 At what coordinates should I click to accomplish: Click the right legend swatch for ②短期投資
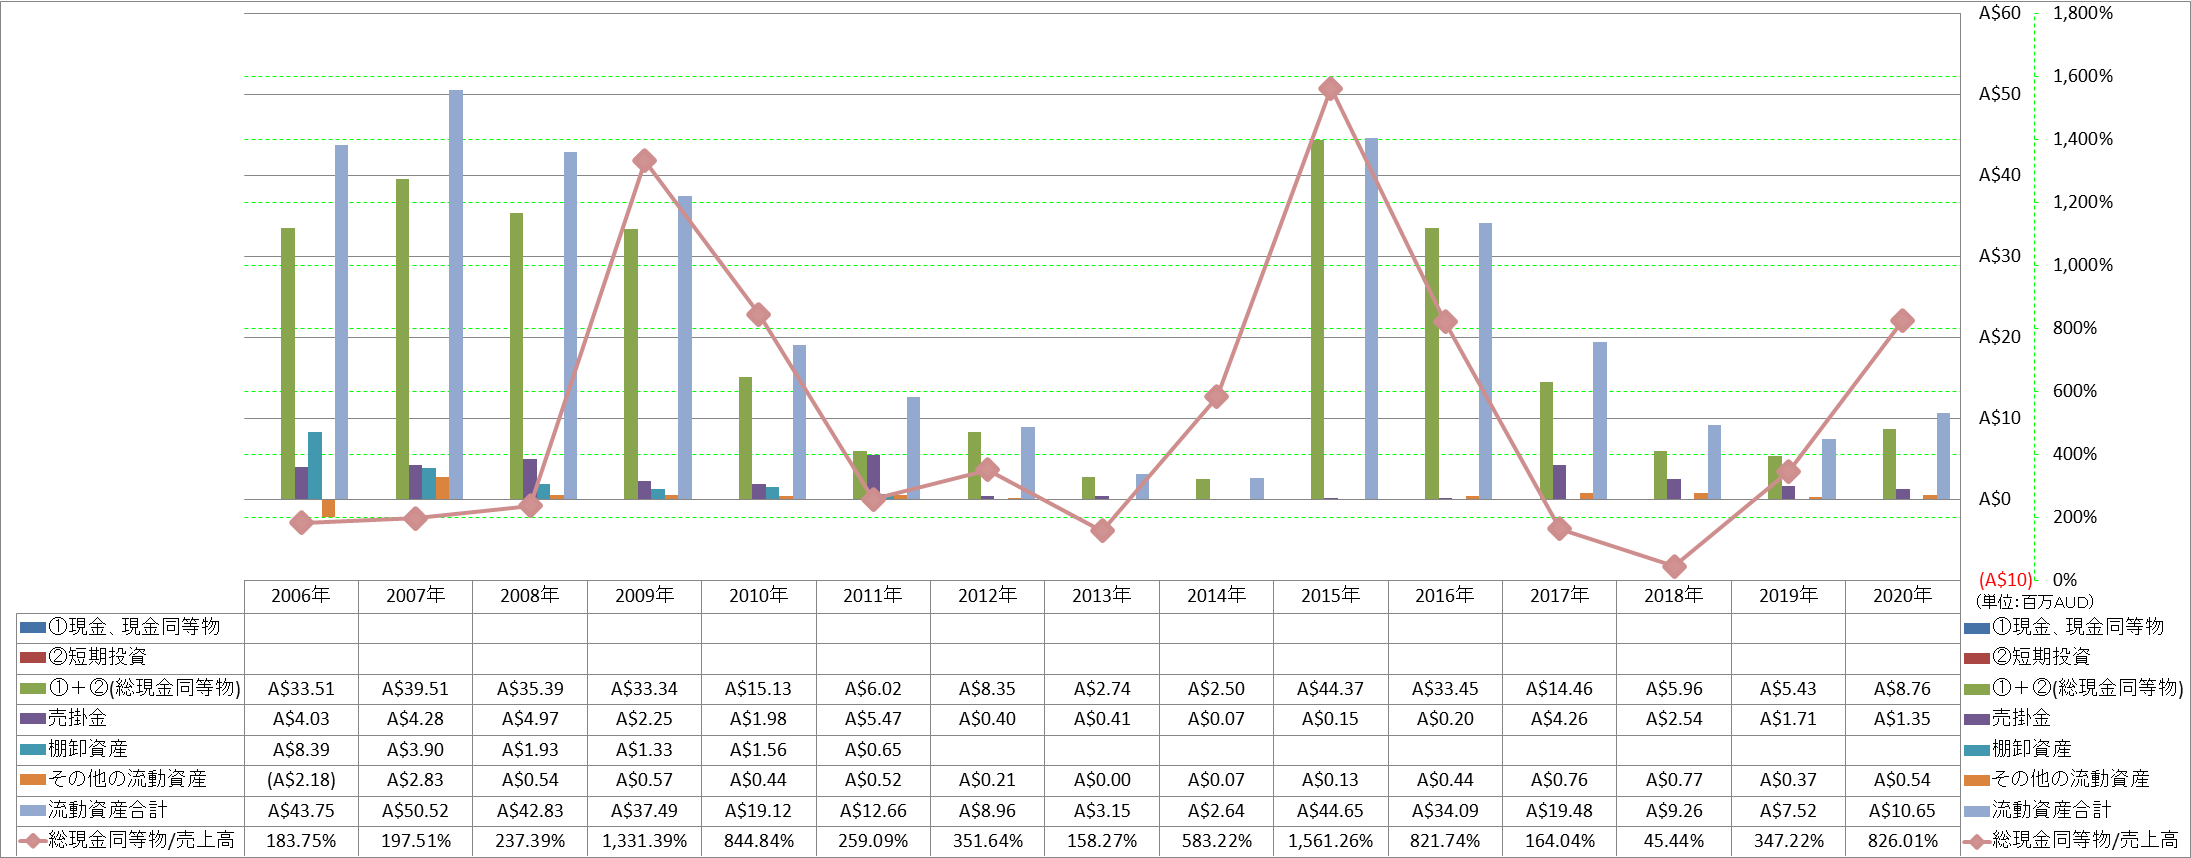(x=1976, y=658)
